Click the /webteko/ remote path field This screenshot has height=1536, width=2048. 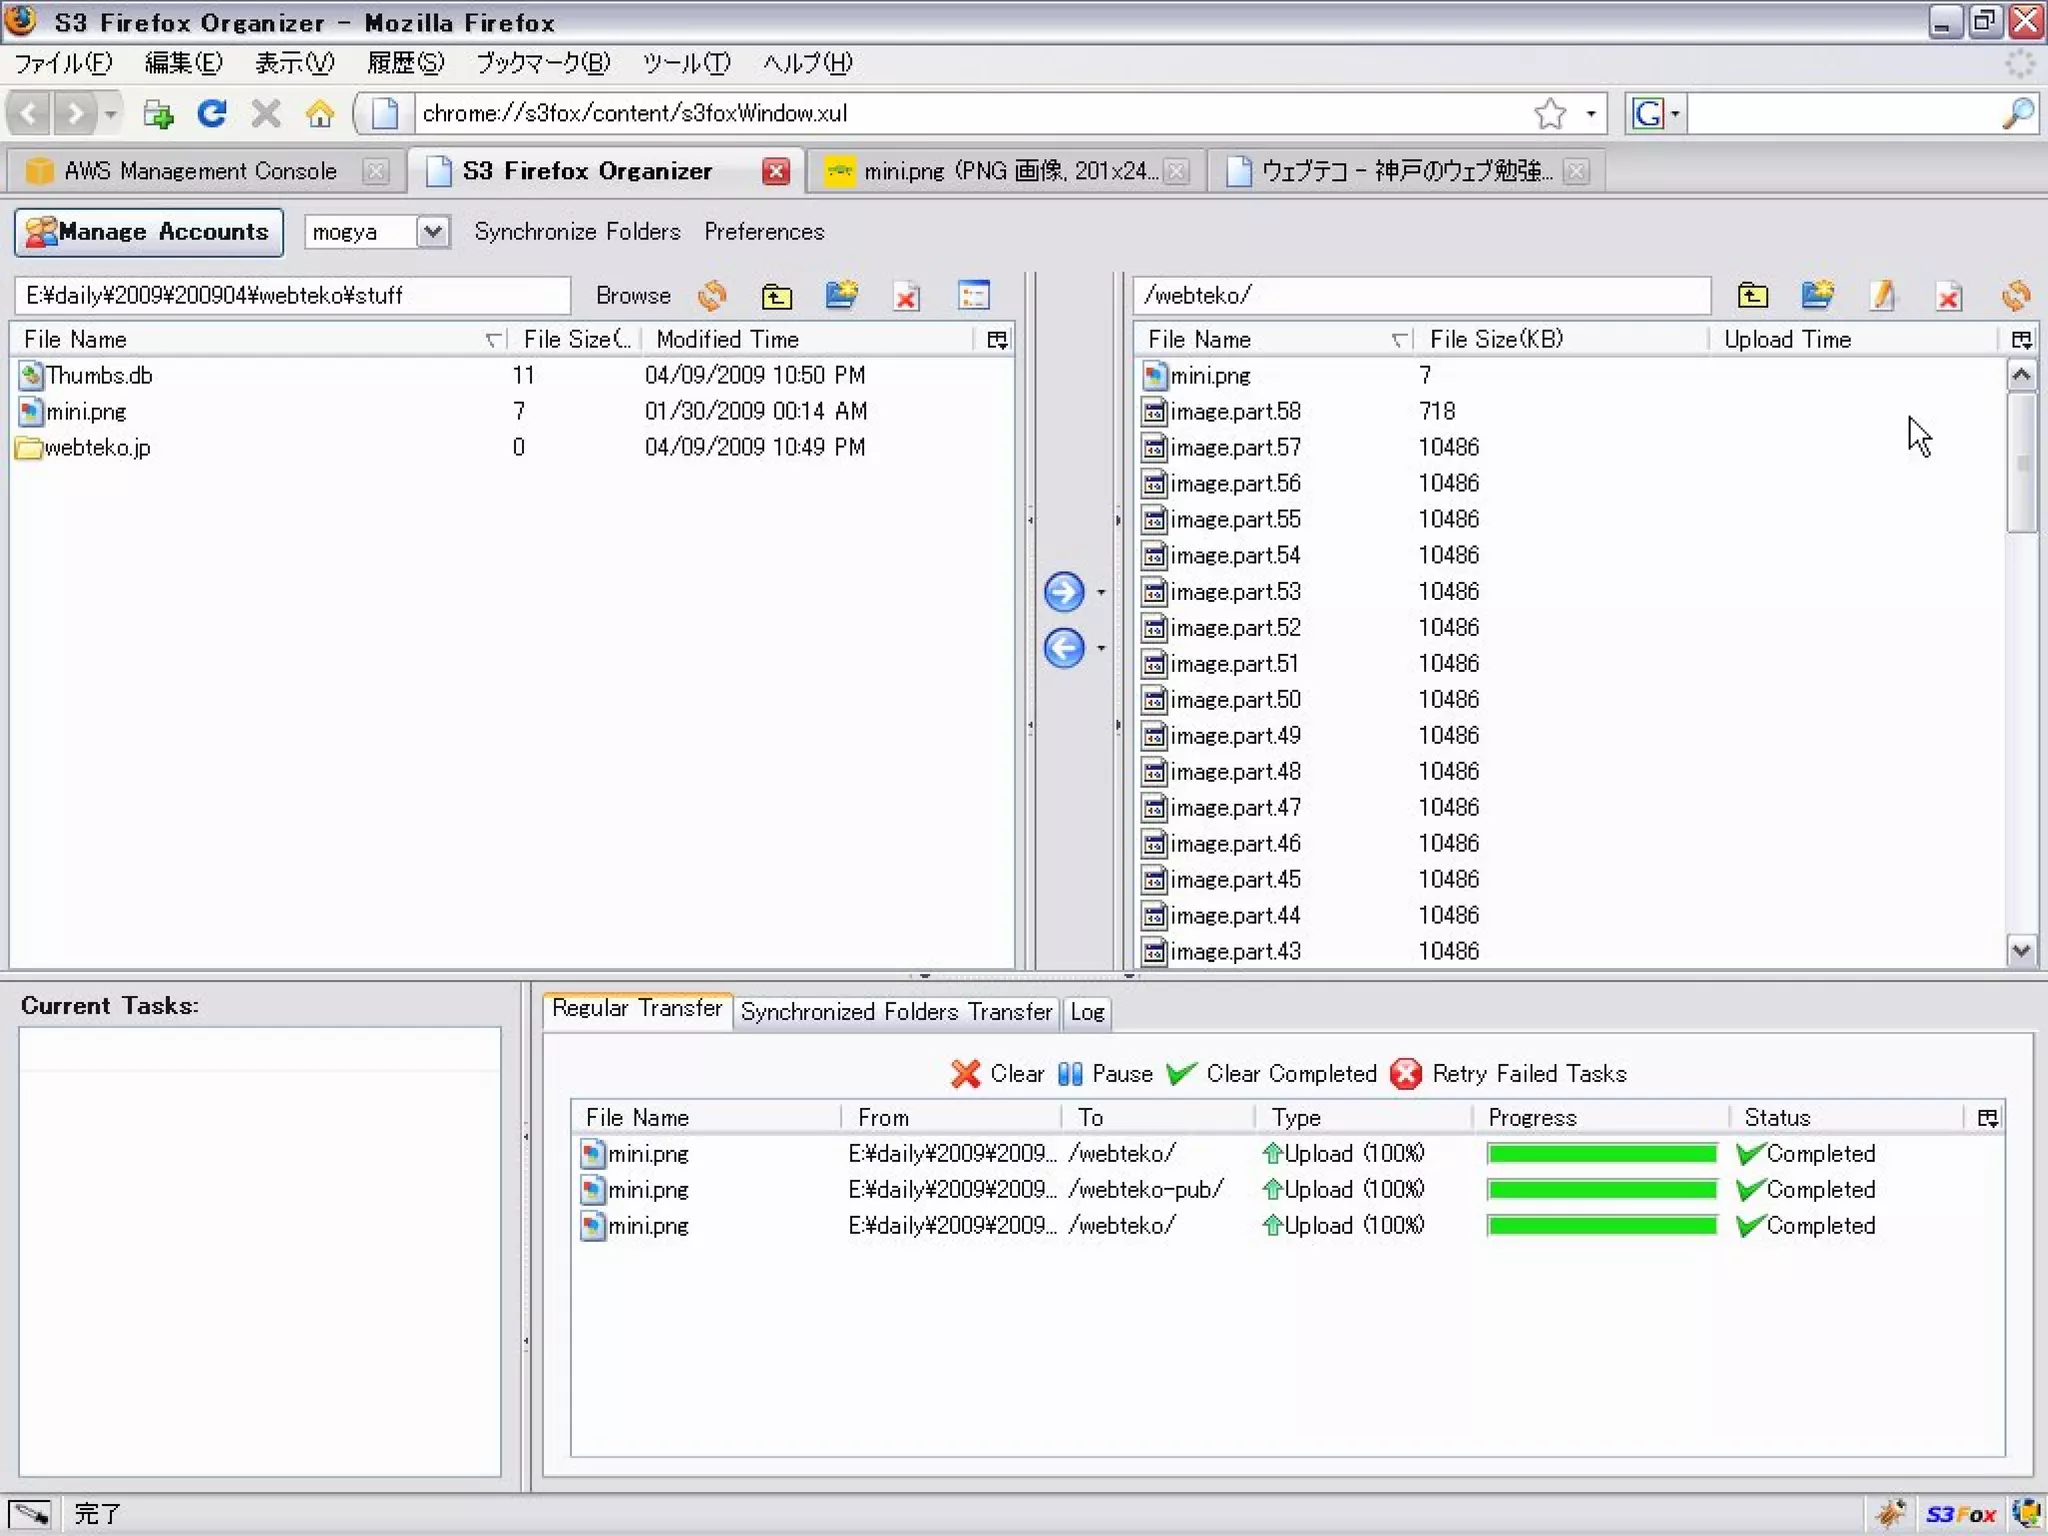coord(1421,296)
